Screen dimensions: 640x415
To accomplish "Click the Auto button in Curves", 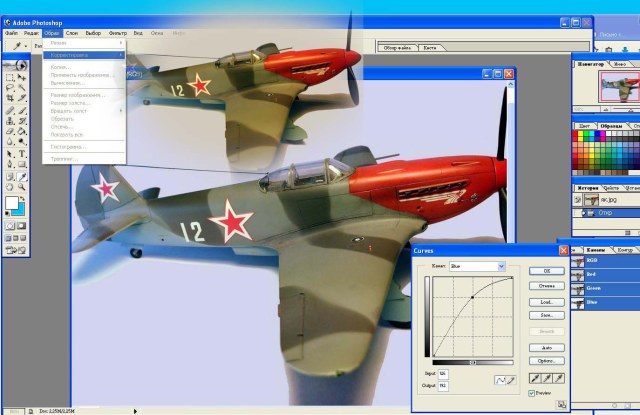I will tap(546, 347).
